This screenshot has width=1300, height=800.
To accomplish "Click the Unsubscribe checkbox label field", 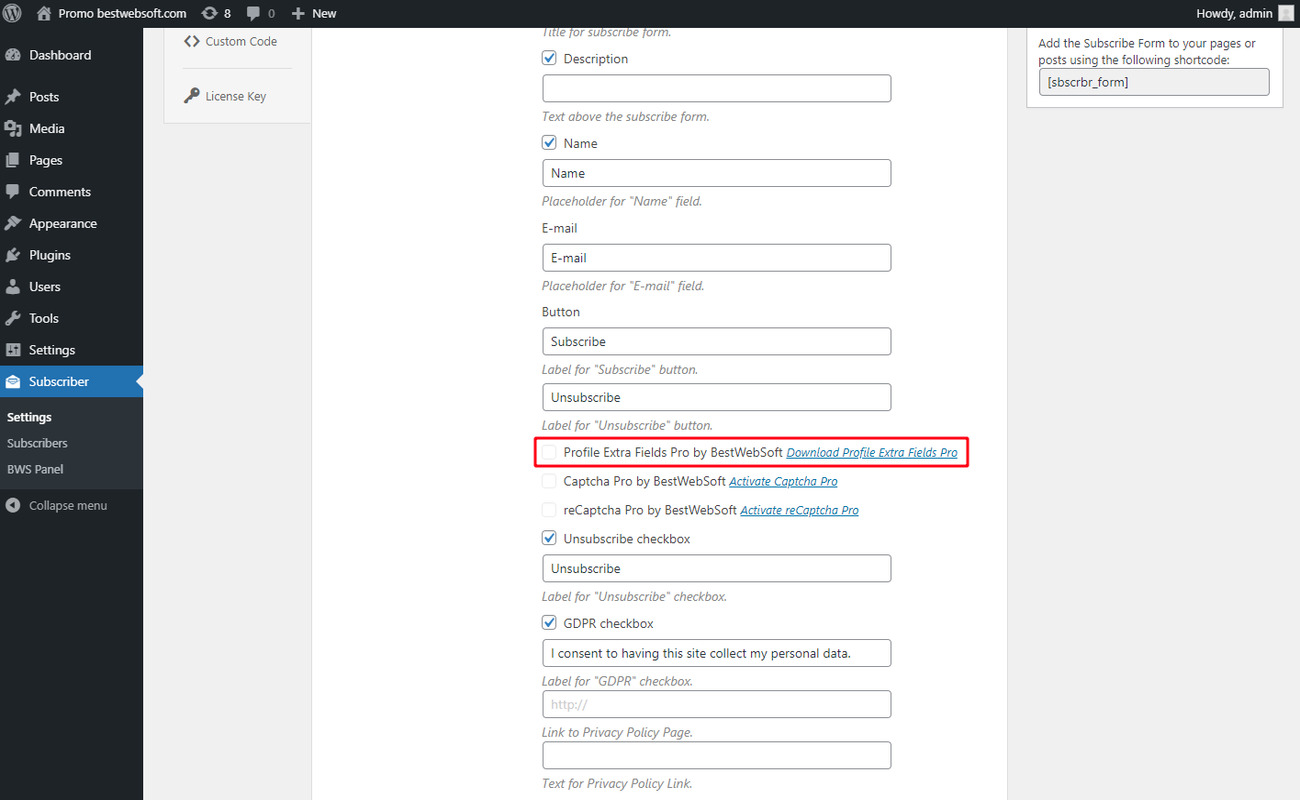I will point(716,568).
